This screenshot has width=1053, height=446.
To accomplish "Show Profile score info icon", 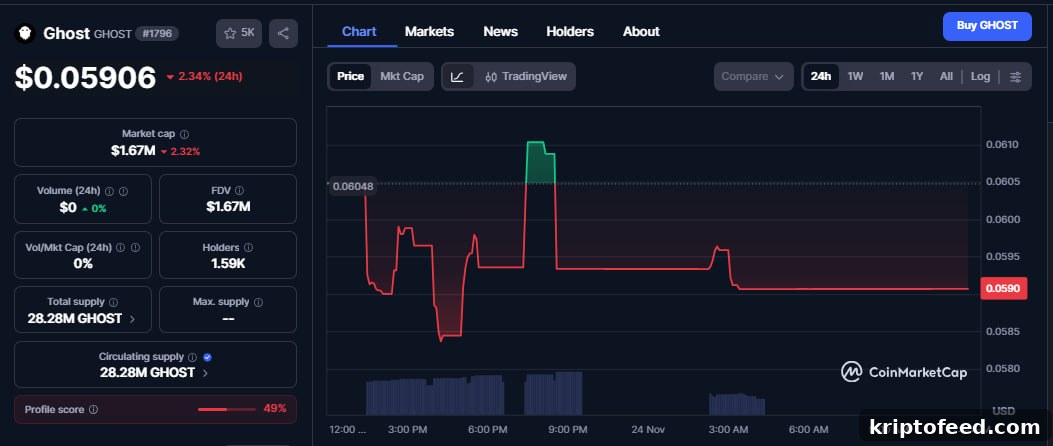I will pyautogui.click(x=94, y=409).
